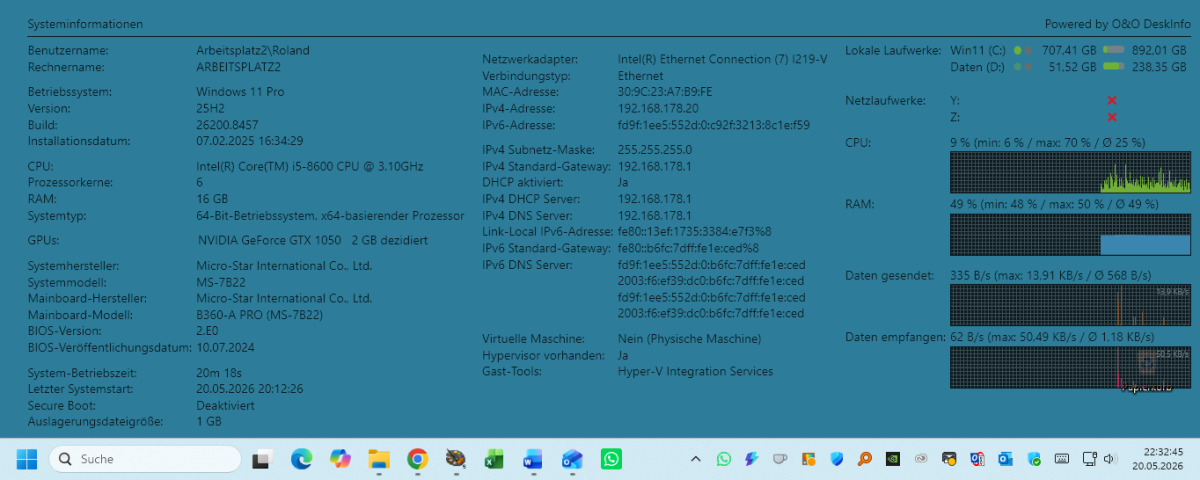
Task: Click the 'Systeminformationen' heading
Action: pos(85,23)
